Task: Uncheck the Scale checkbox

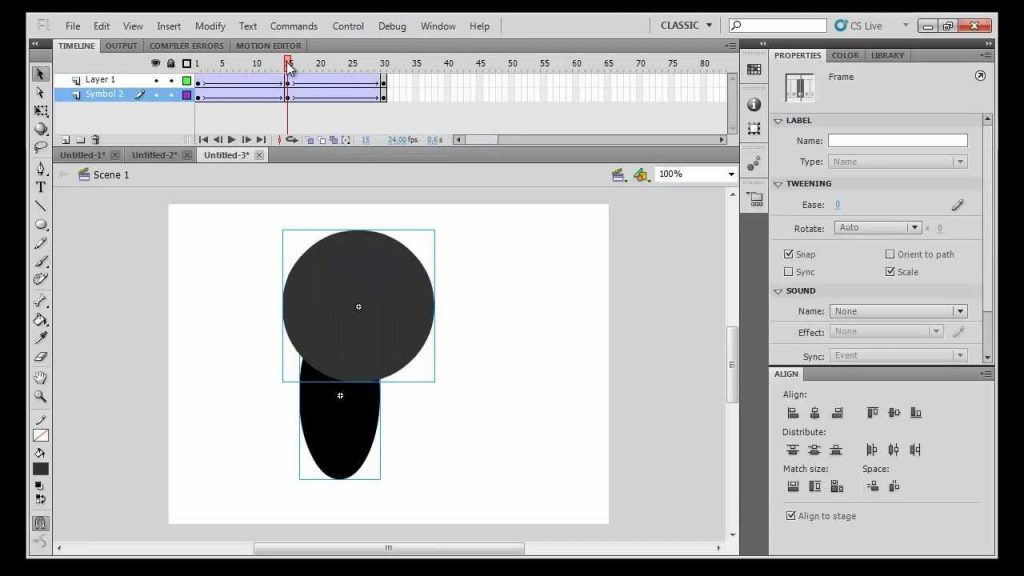Action: tap(889, 272)
